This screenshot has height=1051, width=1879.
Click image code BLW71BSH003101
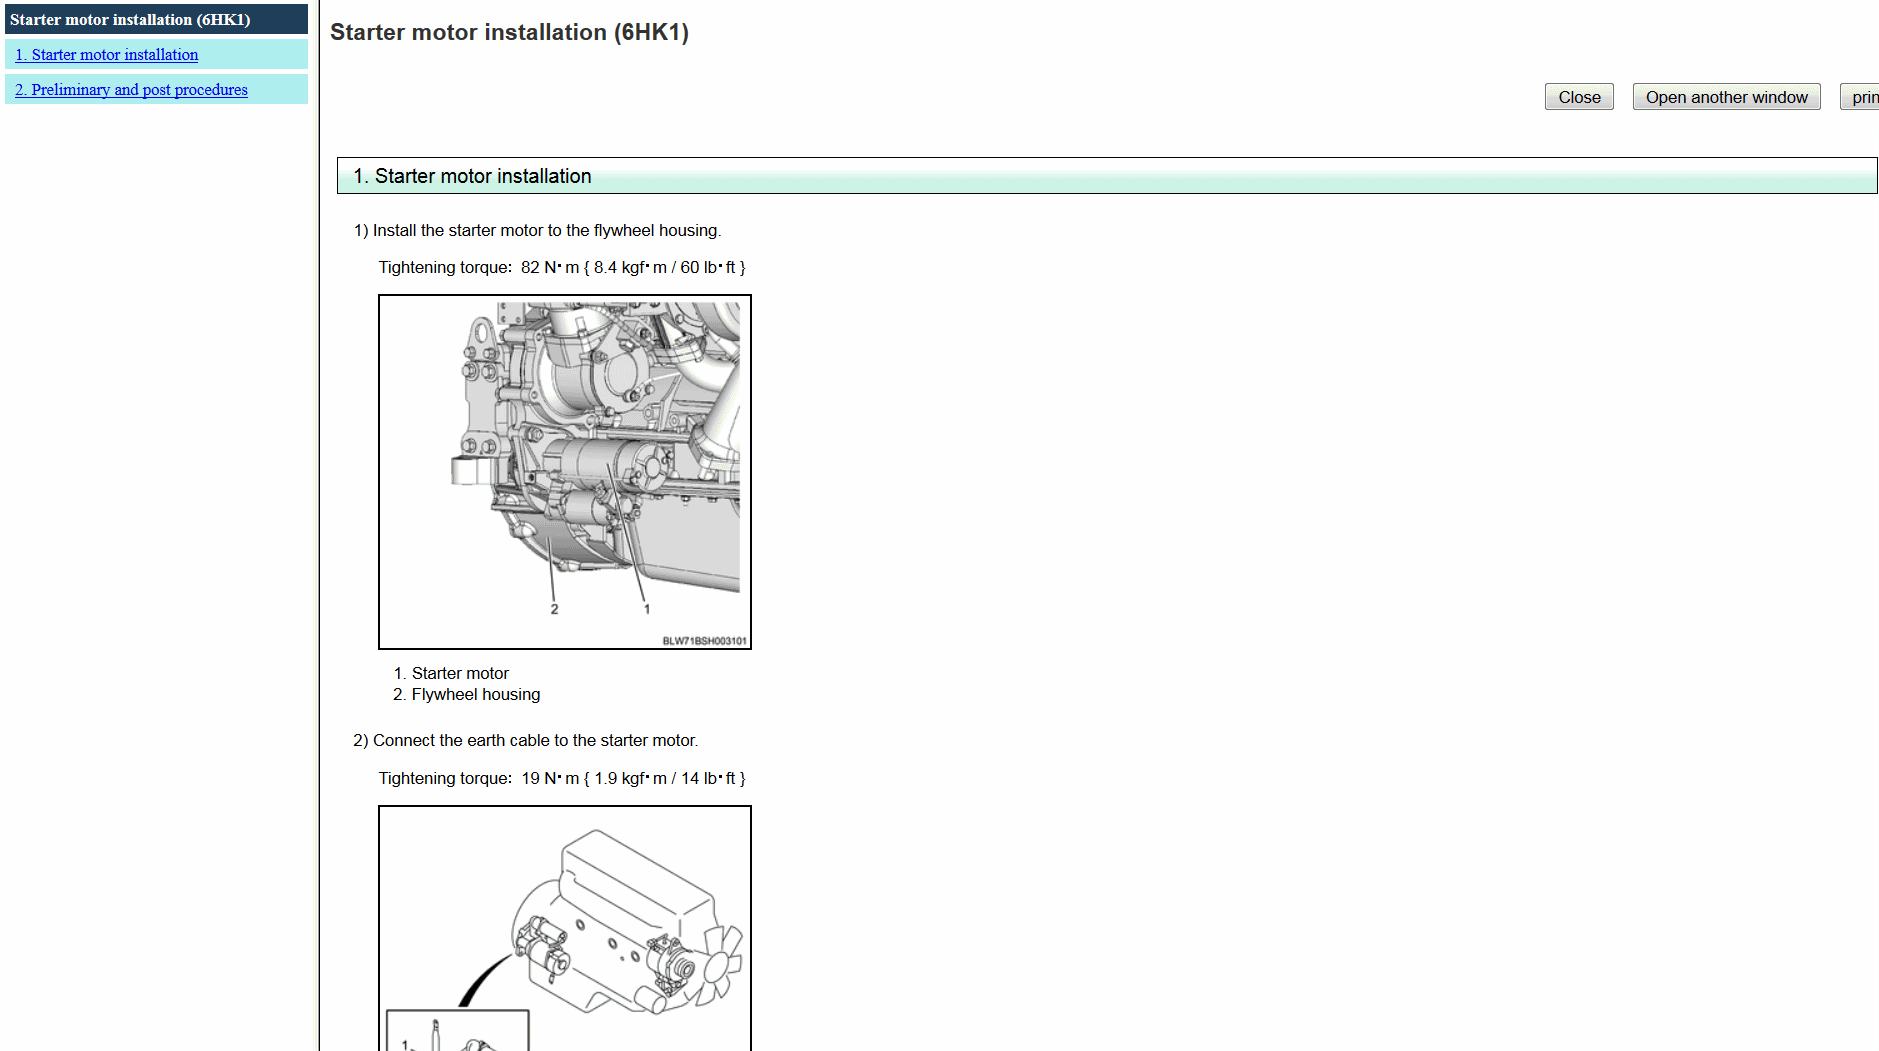[704, 641]
